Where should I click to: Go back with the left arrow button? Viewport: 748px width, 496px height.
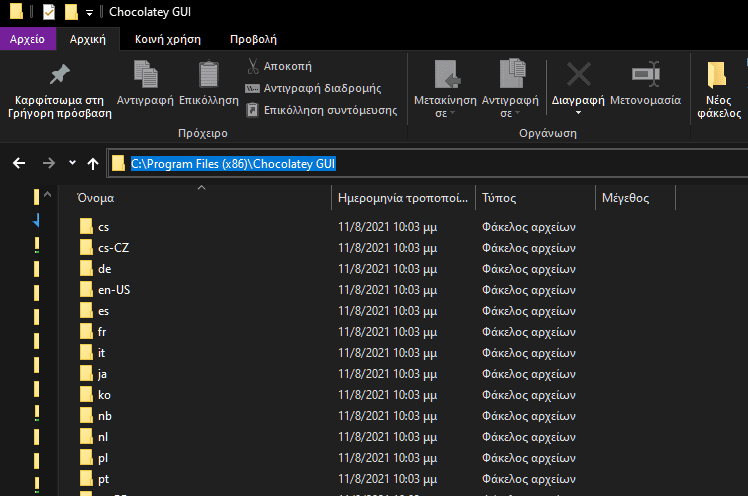[19, 164]
